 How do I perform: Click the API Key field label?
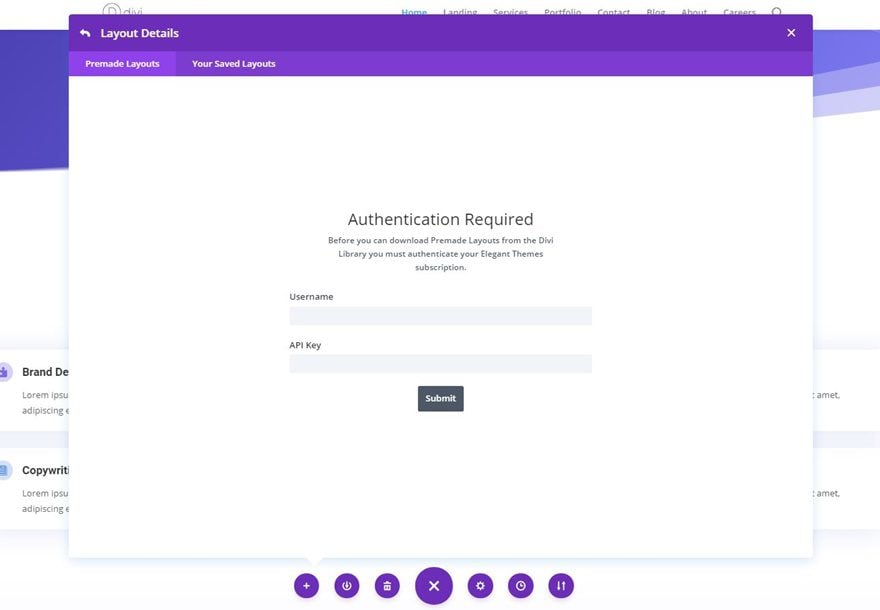[305, 345]
